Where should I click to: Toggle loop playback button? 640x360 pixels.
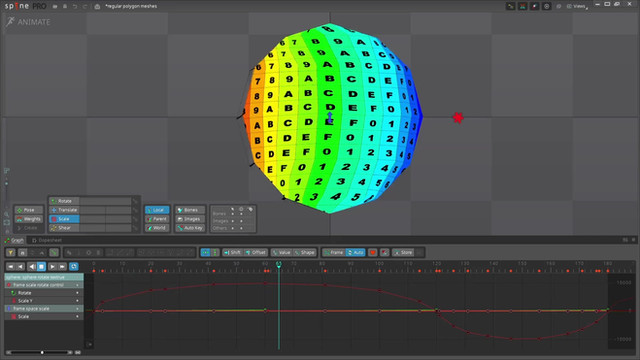(74, 267)
